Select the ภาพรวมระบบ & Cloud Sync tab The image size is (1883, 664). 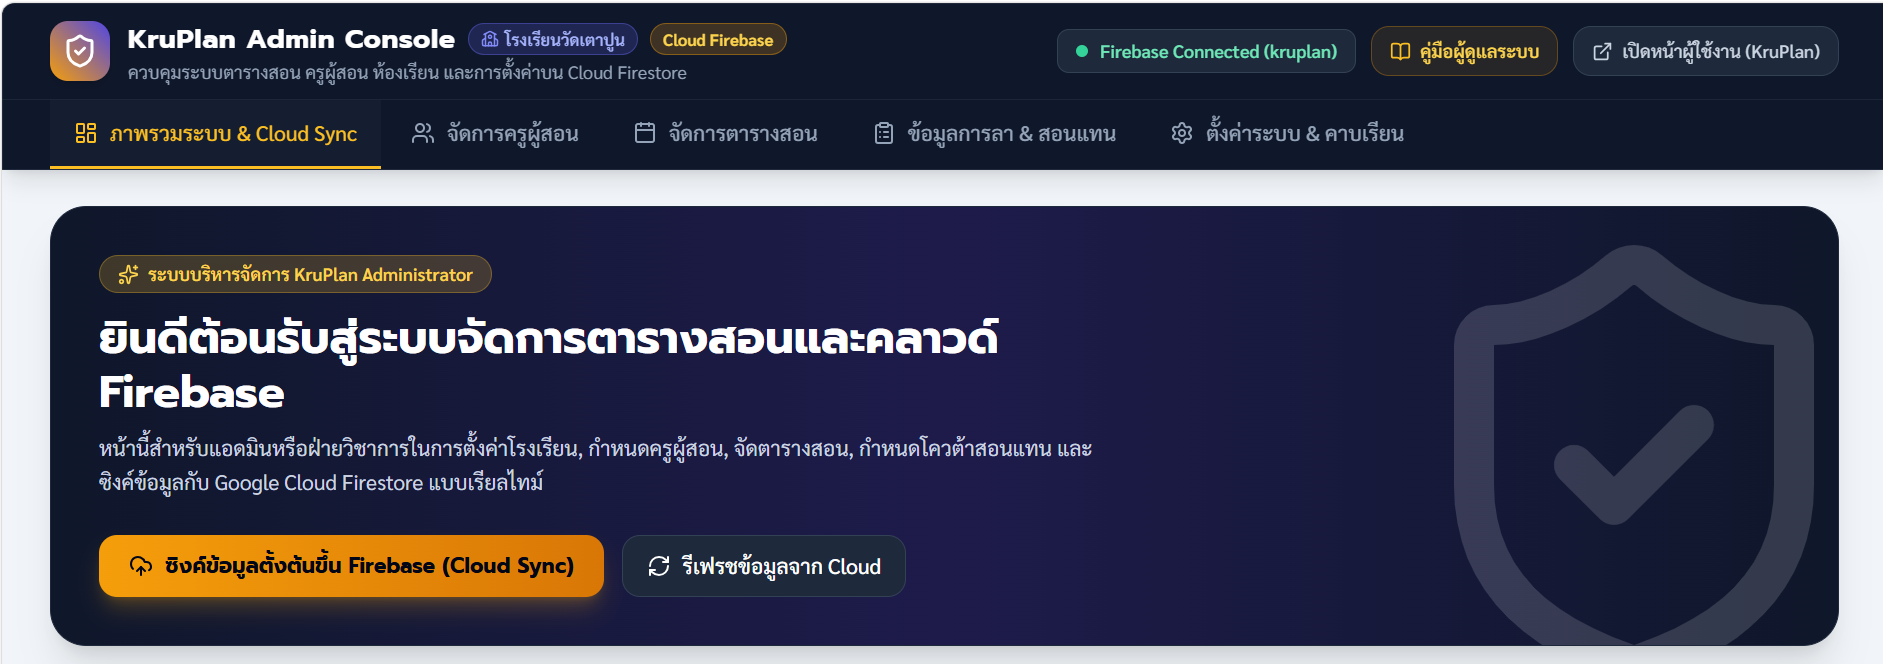click(216, 134)
